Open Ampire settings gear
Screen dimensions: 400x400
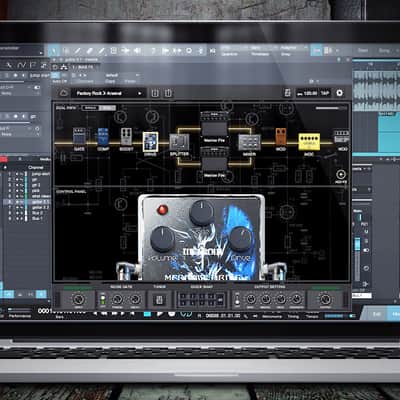click(339, 93)
